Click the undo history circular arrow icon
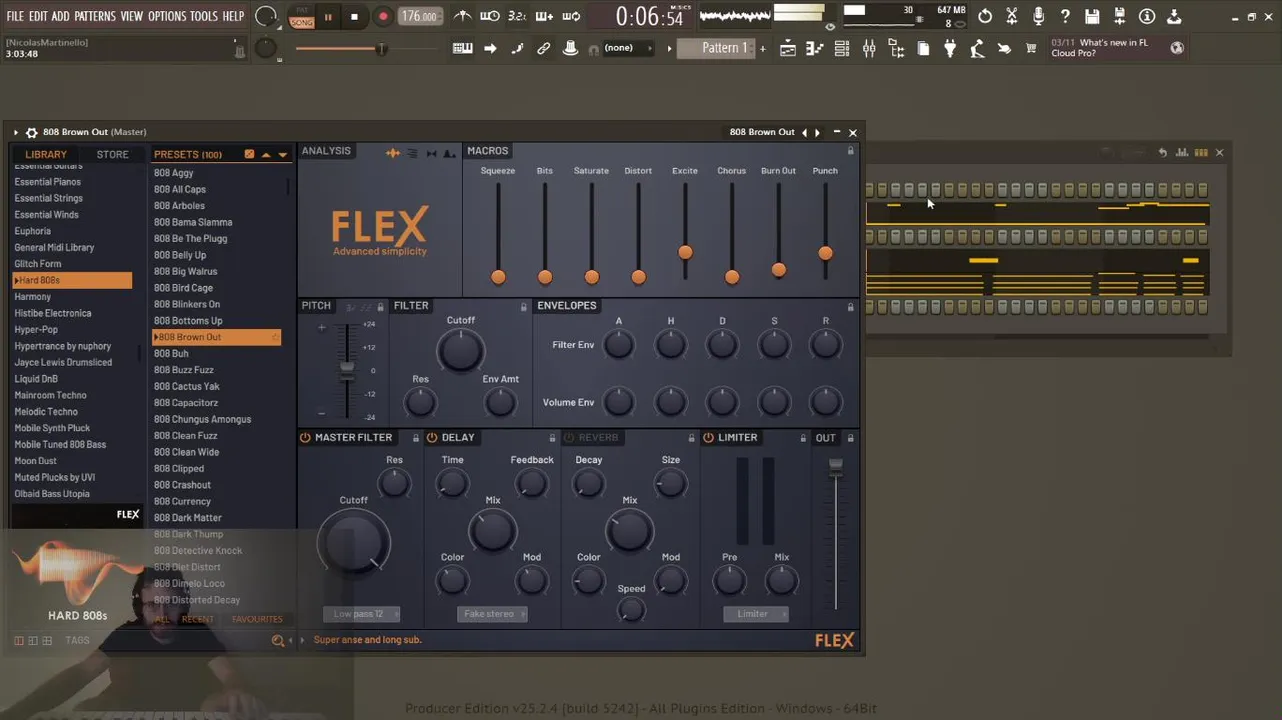This screenshot has height=720, width=1282. pos(985,16)
